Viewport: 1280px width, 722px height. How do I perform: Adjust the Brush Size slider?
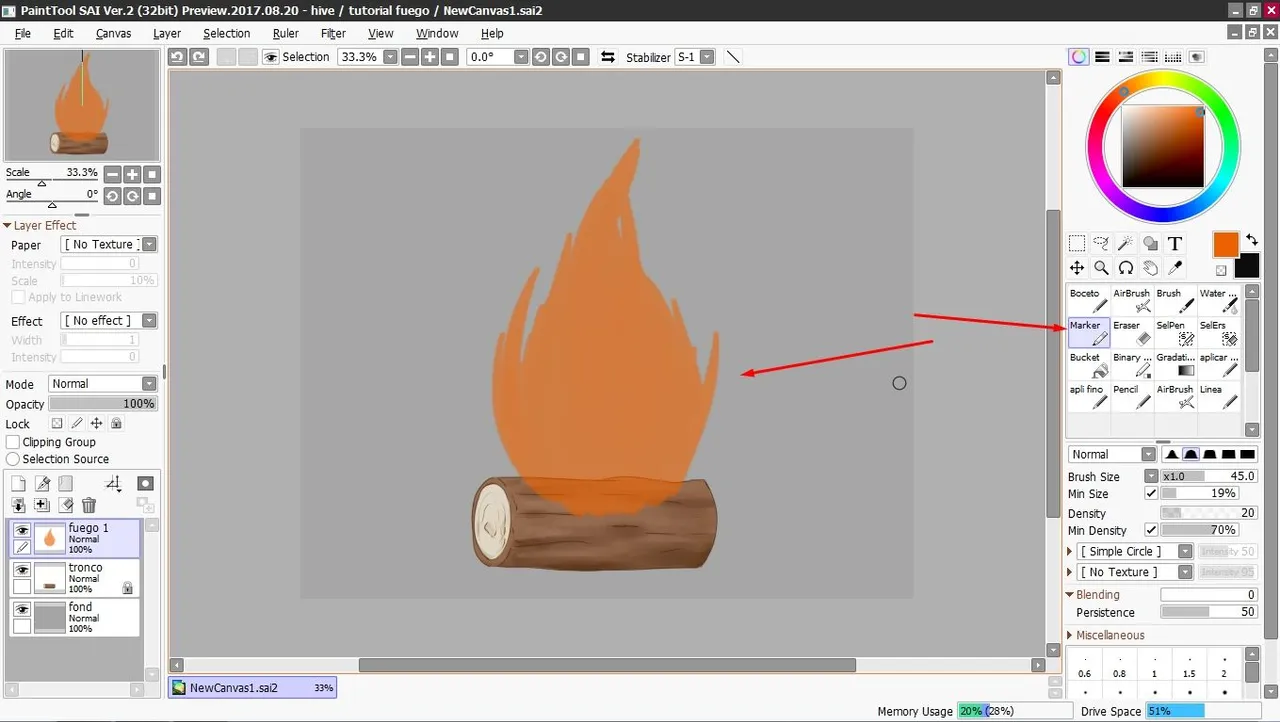1209,476
